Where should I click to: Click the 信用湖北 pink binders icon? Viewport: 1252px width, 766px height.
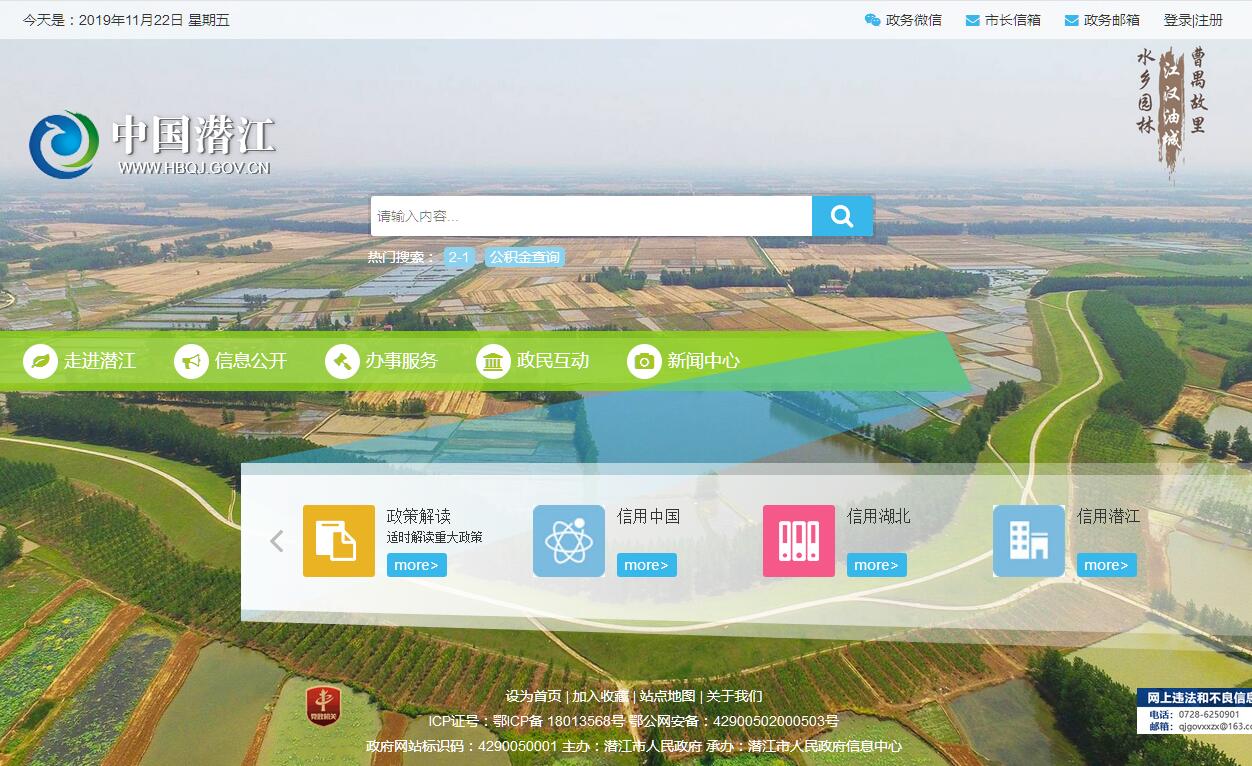pos(799,541)
